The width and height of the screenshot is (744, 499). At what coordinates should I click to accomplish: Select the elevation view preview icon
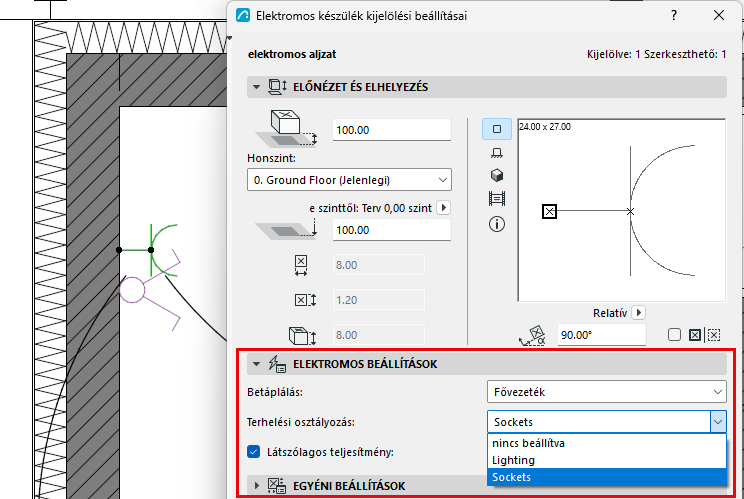497,153
